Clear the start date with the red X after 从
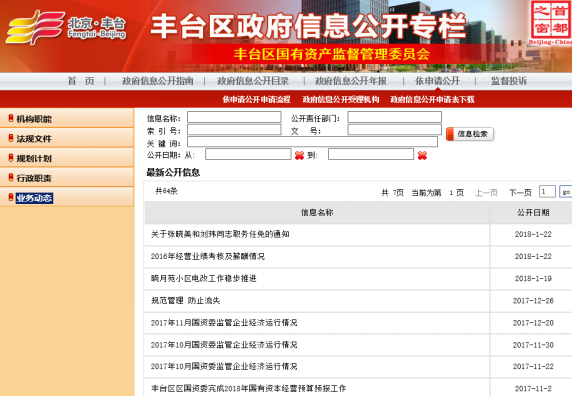This screenshot has width=572, height=396. 299,155
